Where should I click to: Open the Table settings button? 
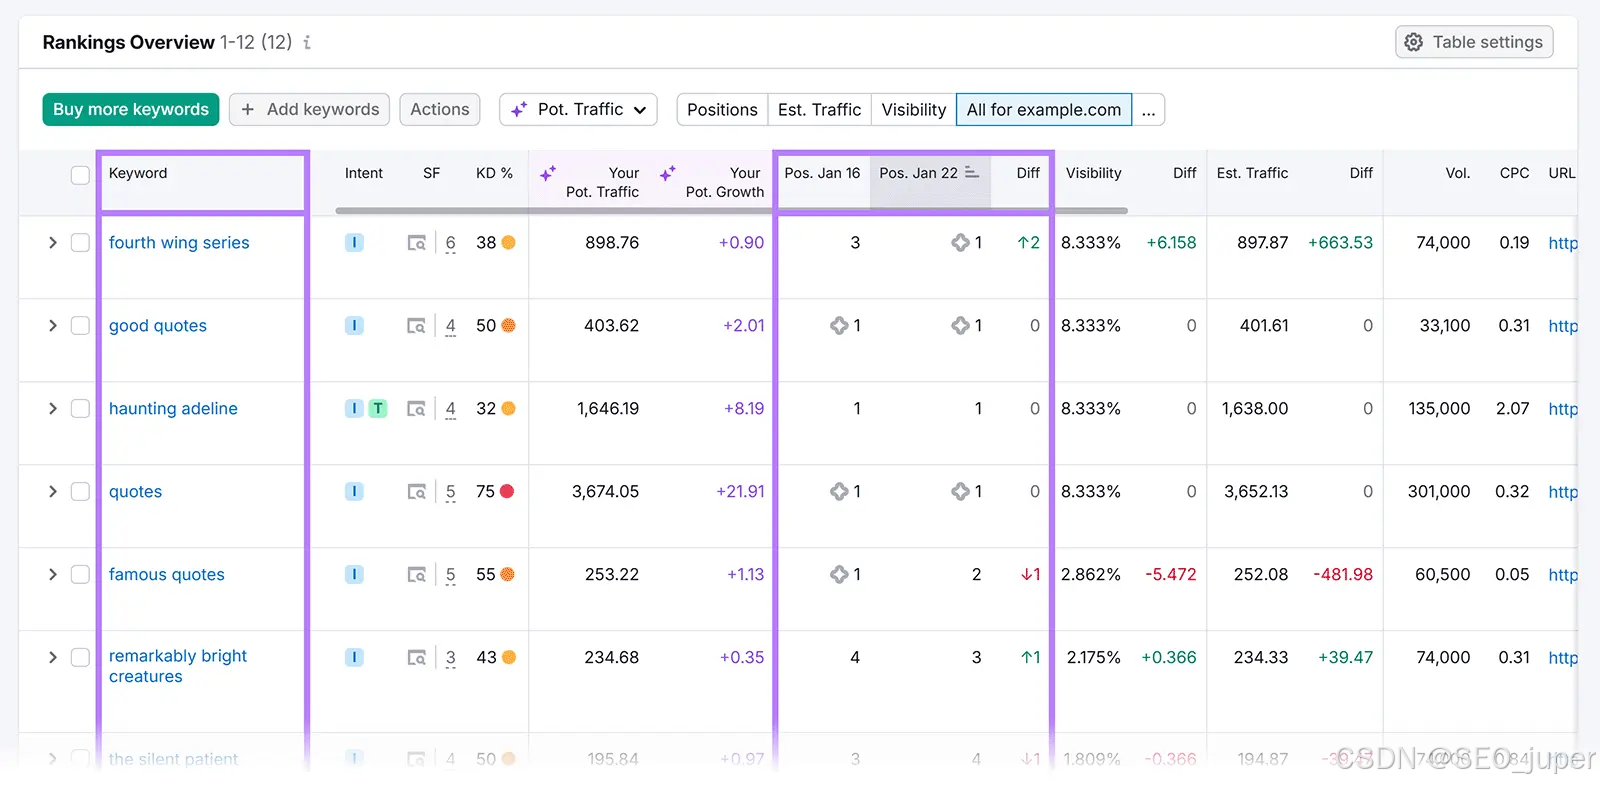[1474, 42]
